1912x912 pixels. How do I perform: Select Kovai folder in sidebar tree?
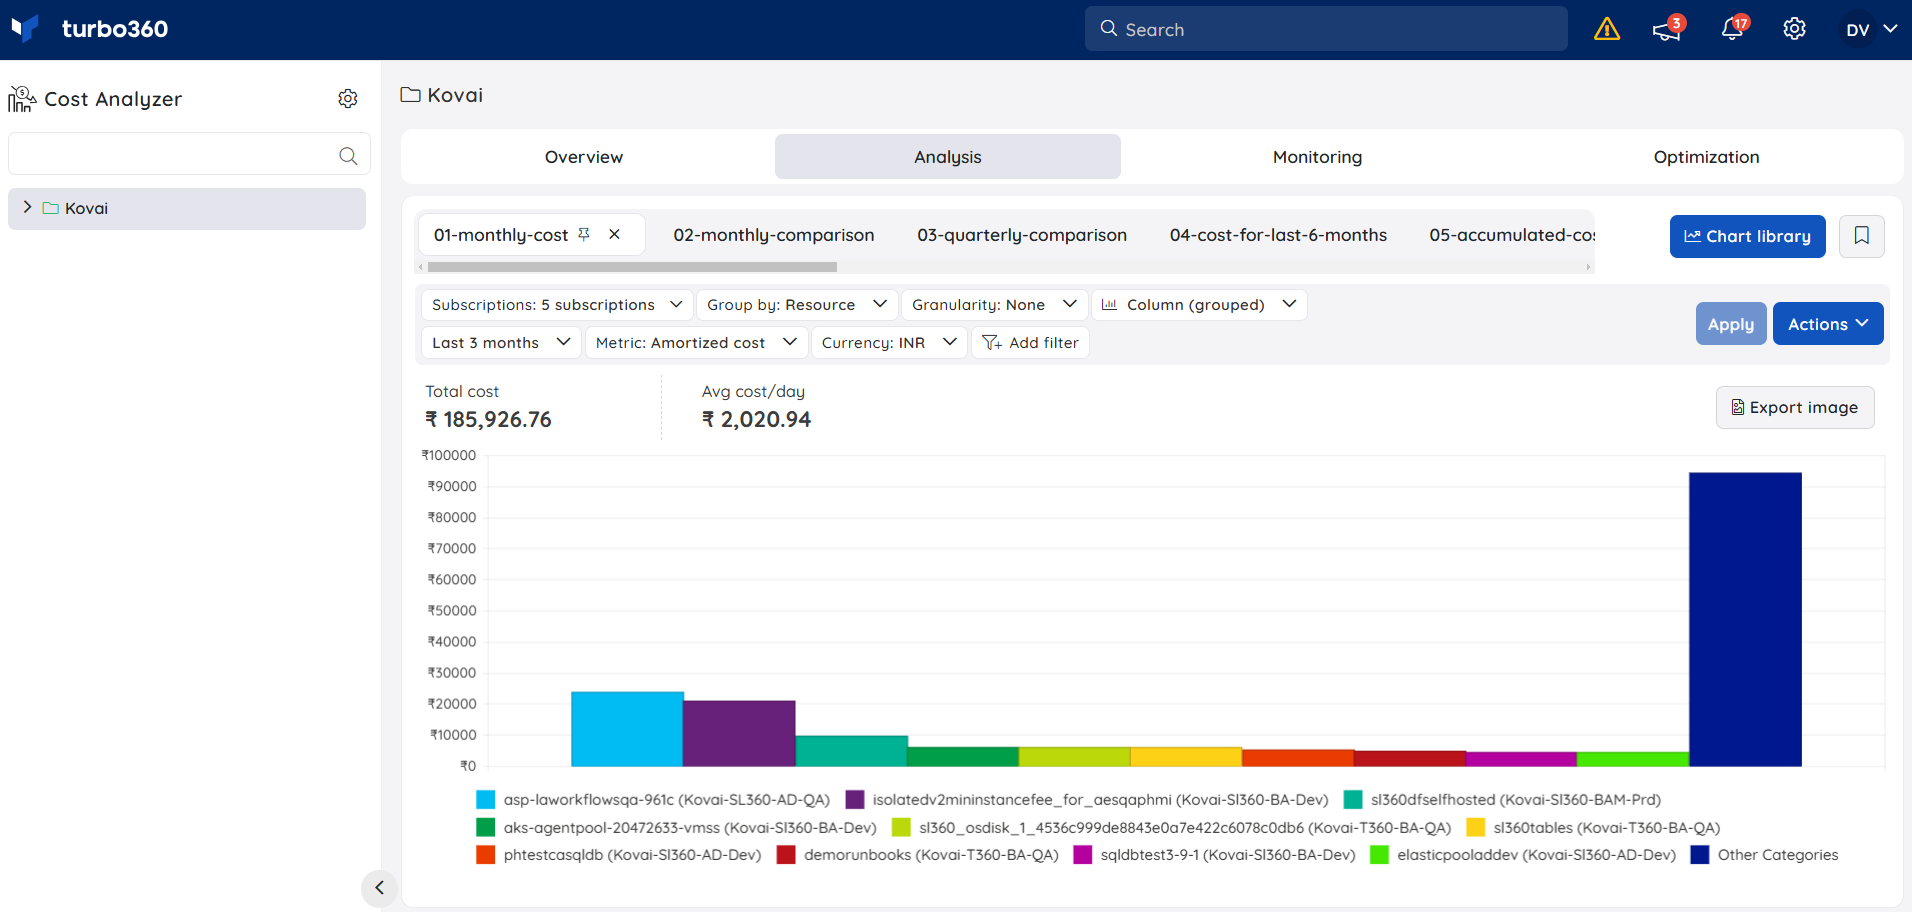(187, 208)
